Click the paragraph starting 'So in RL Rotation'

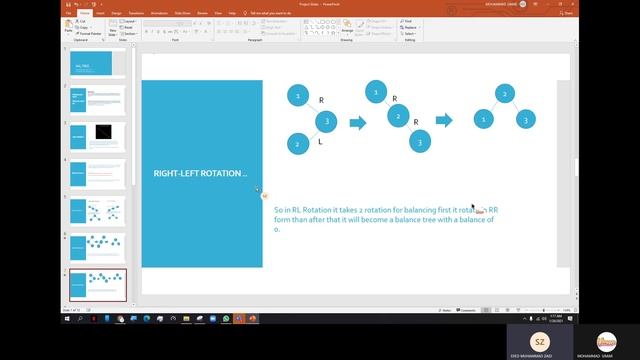click(x=386, y=220)
